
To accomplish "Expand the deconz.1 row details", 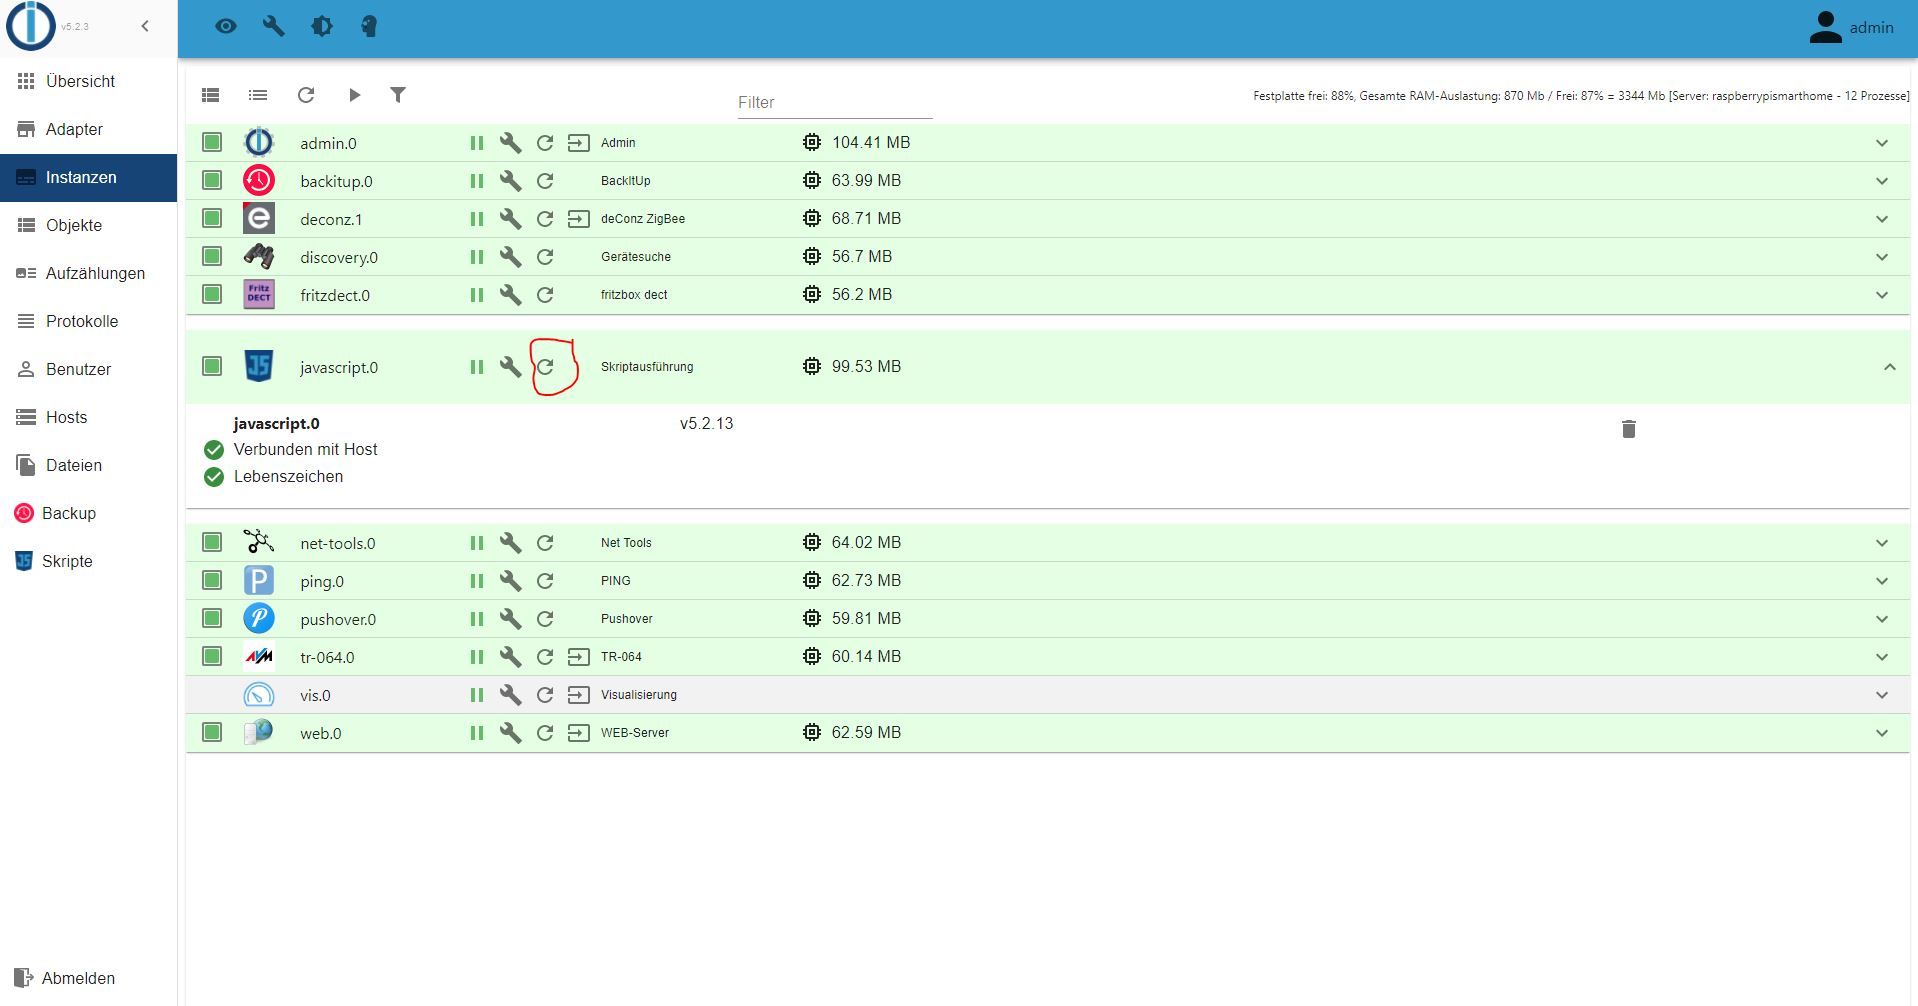I will pyautogui.click(x=1882, y=219).
